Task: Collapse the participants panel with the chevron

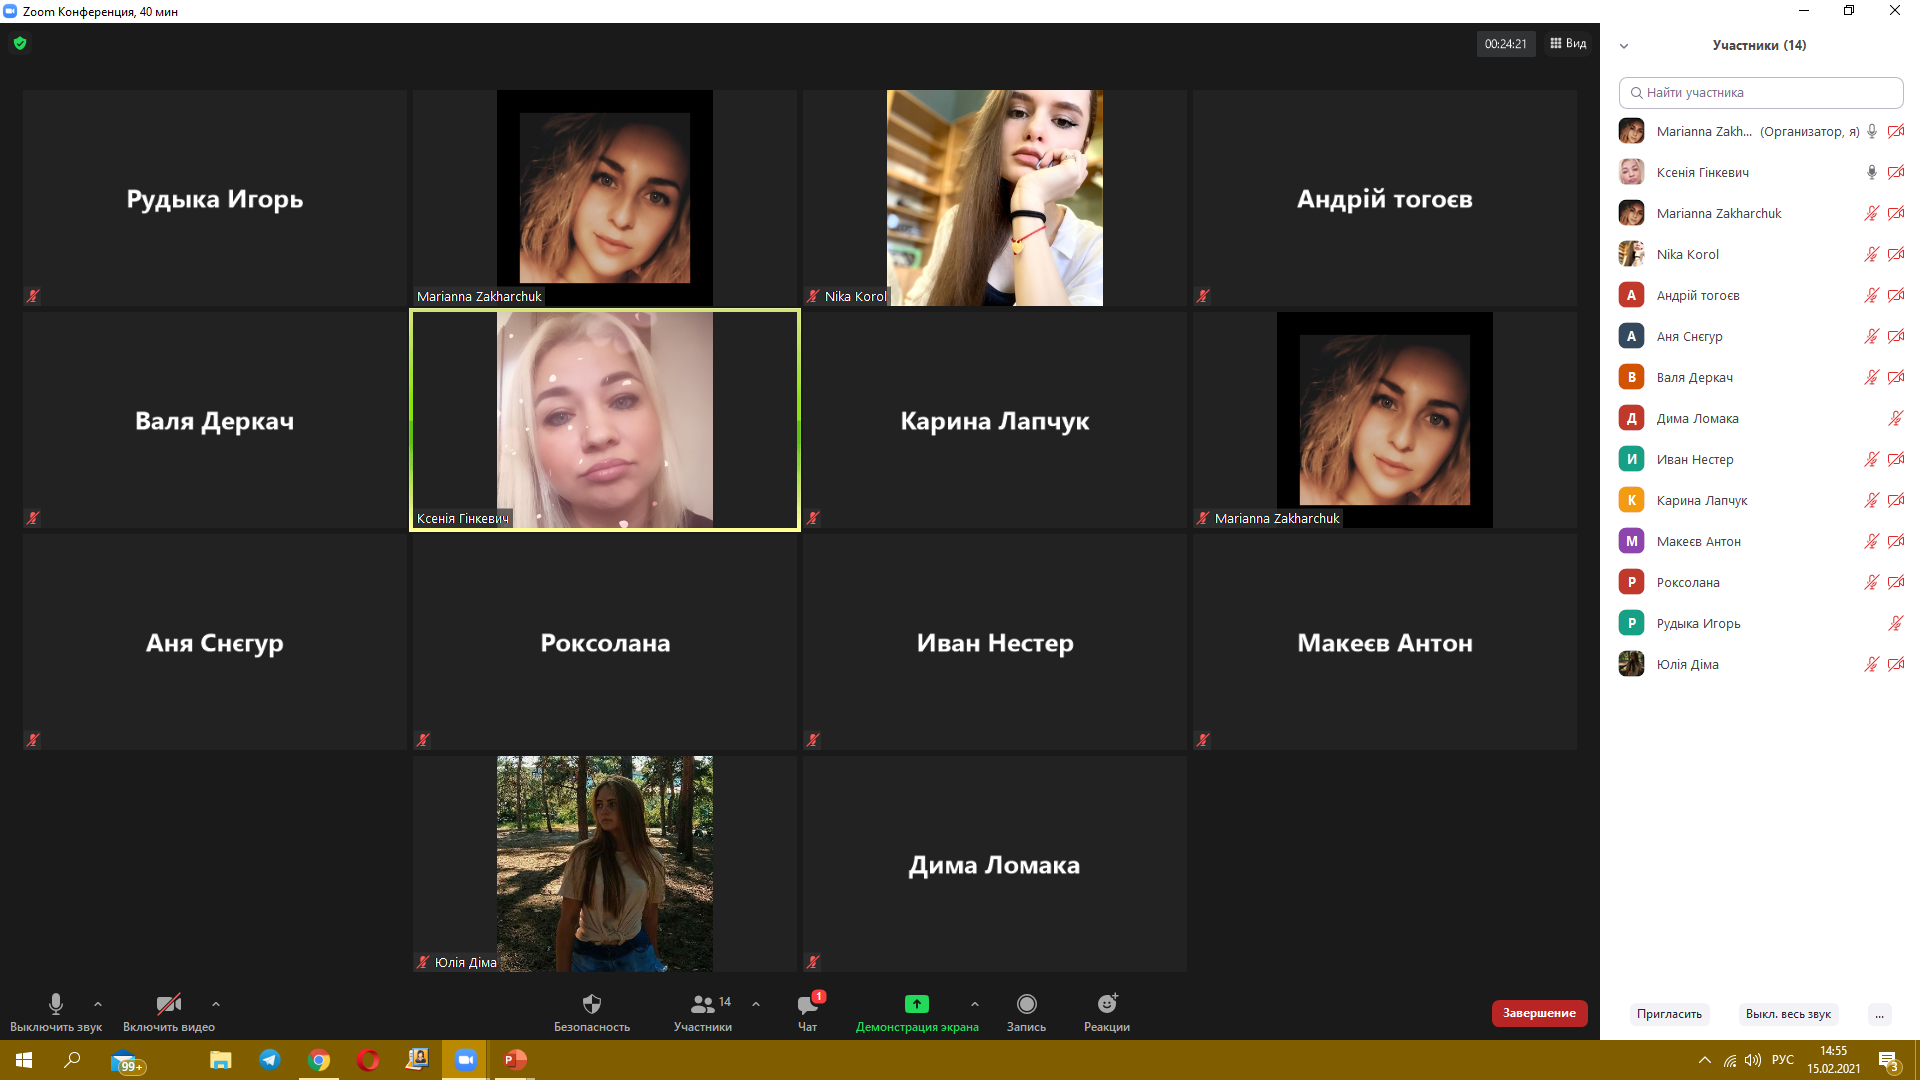Action: pos(1624,46)
